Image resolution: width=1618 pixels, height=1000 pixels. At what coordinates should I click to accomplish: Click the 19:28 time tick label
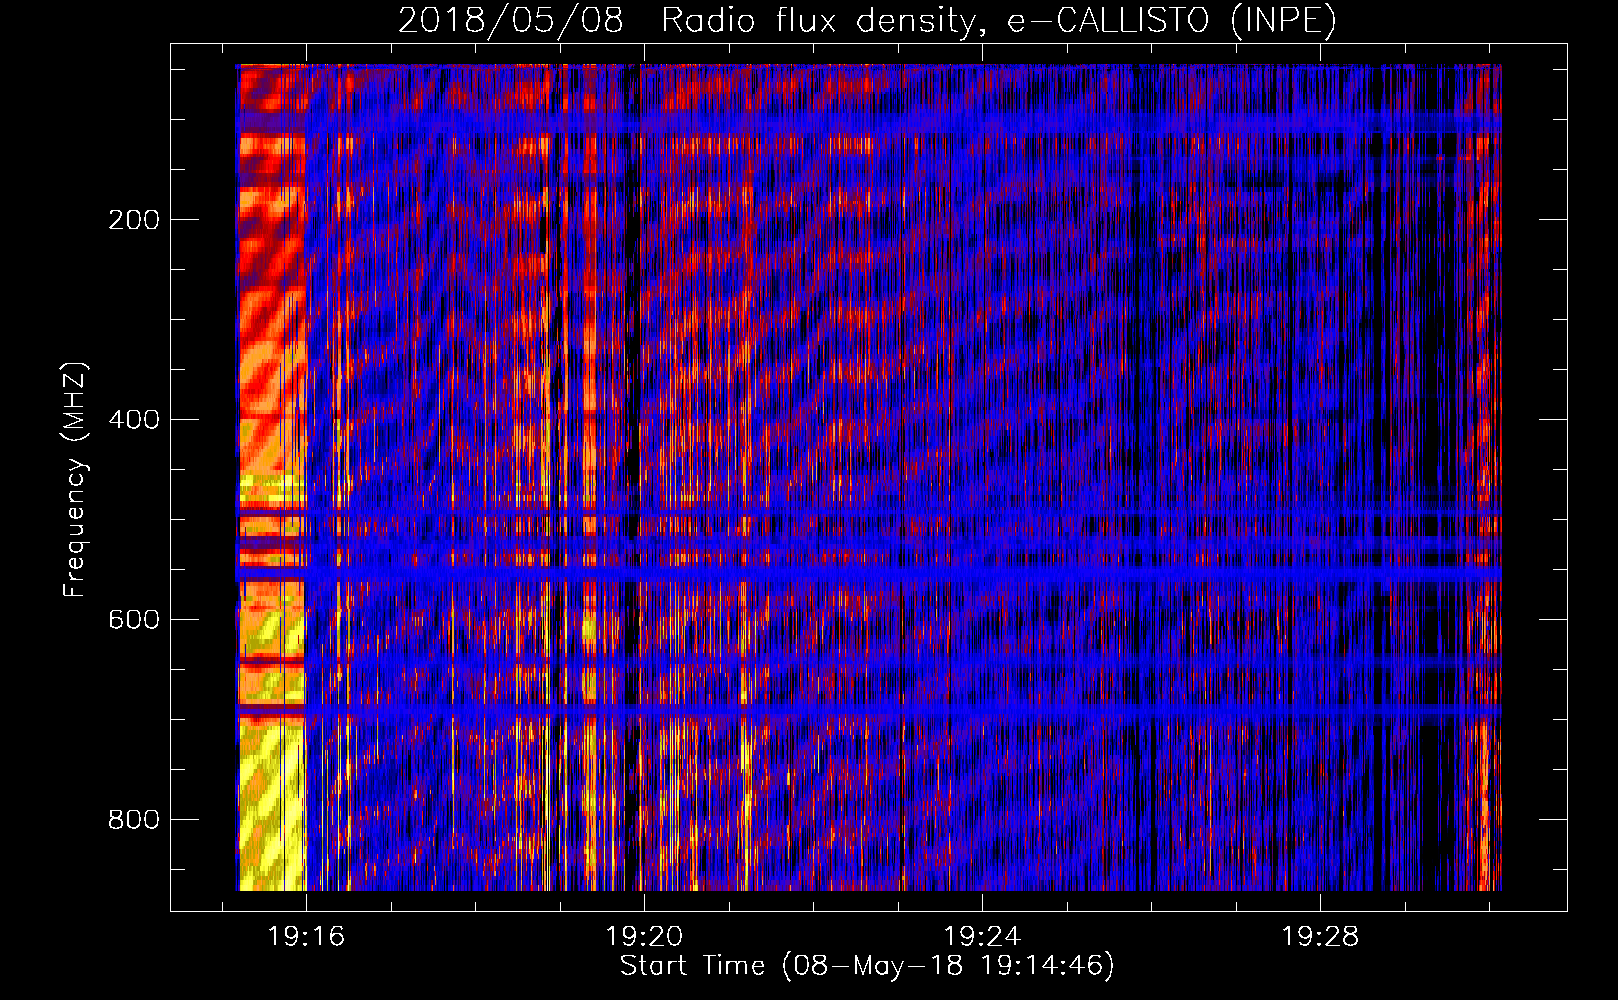(1320, 937)
